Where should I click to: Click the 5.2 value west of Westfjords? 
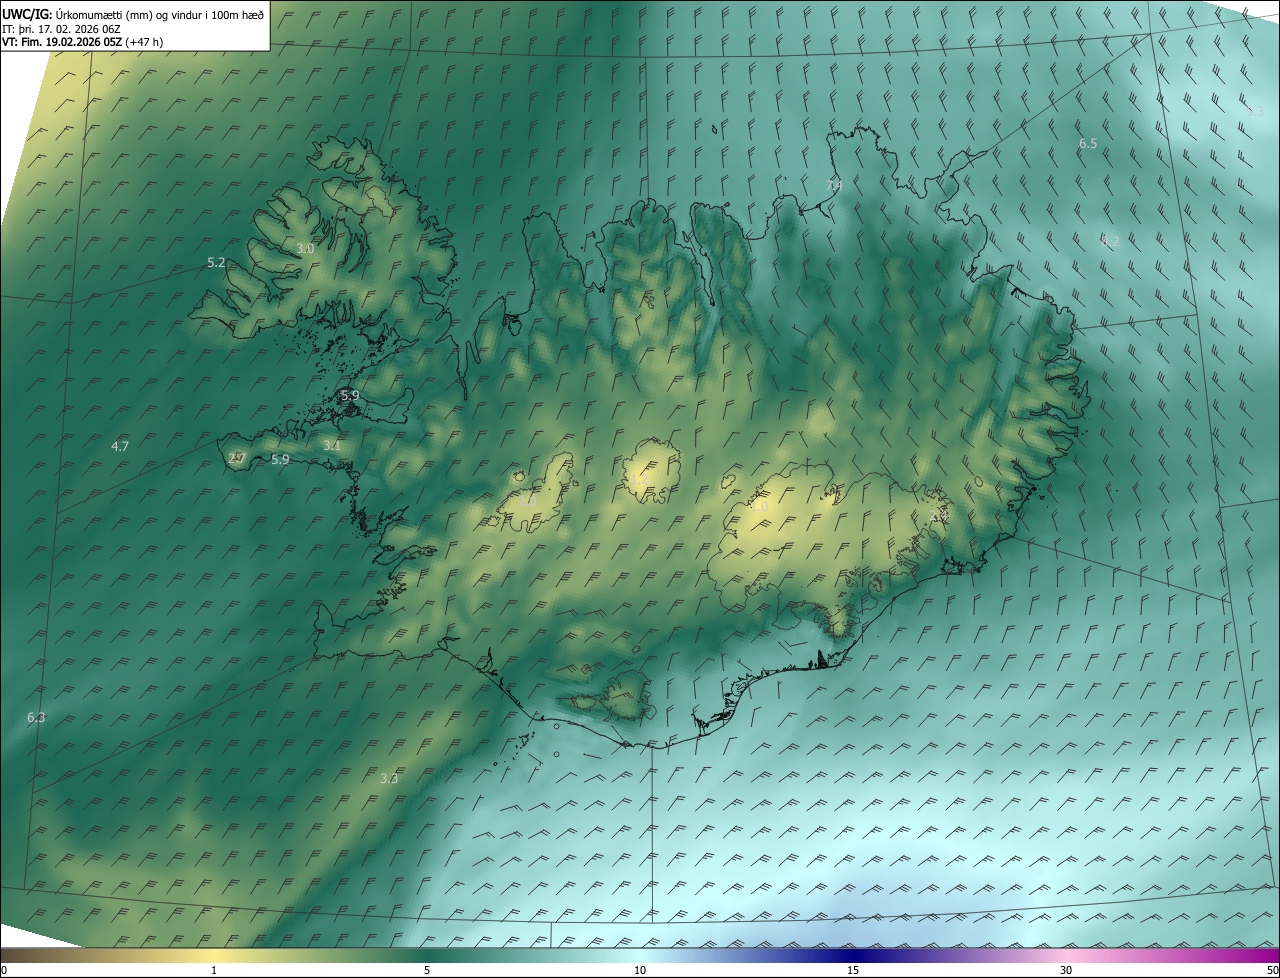[x=216, y=262]
